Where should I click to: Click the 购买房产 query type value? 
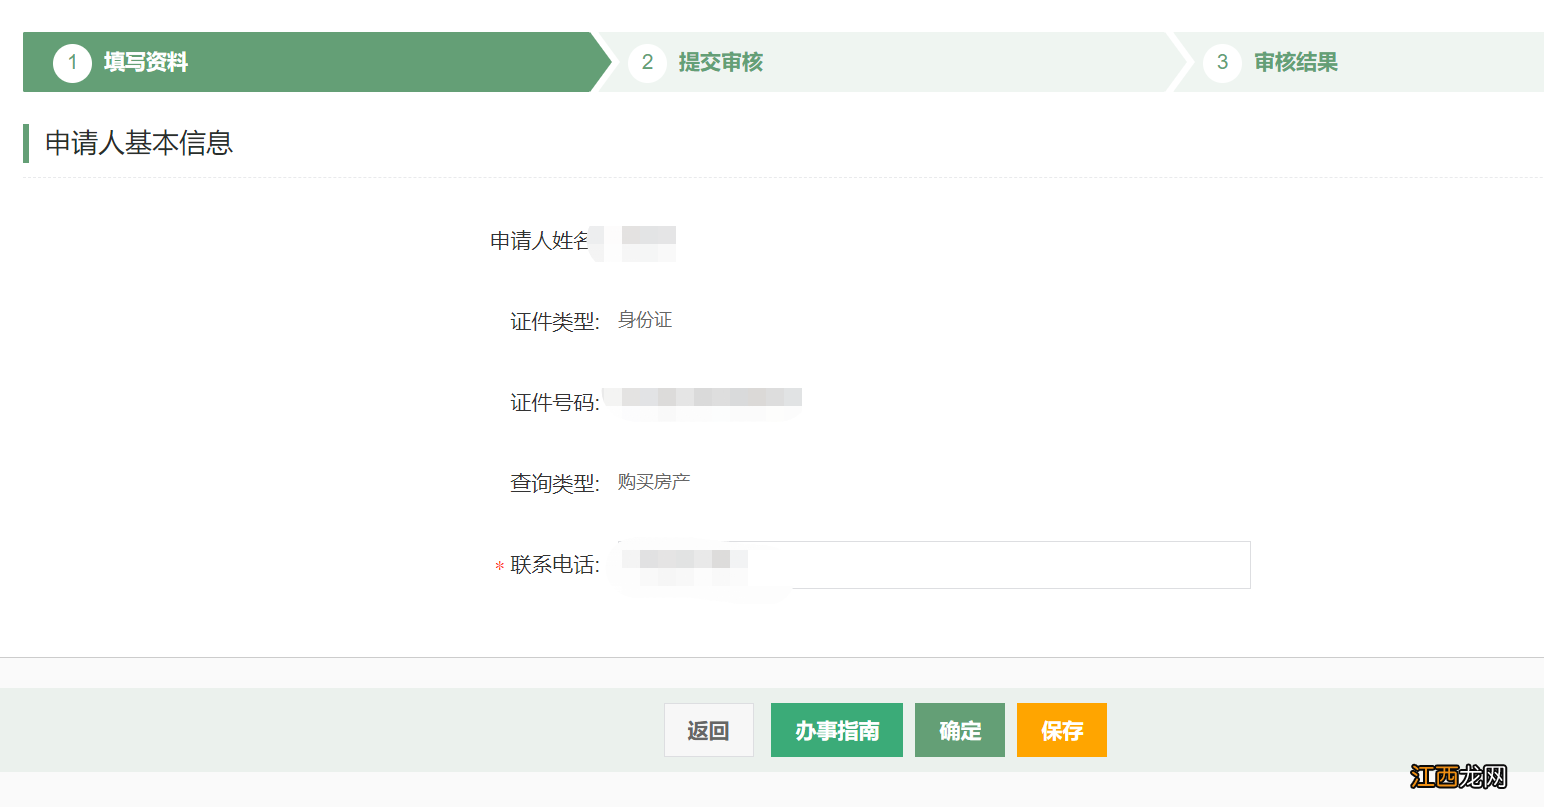pyautogui.click(x=654, y=482)
